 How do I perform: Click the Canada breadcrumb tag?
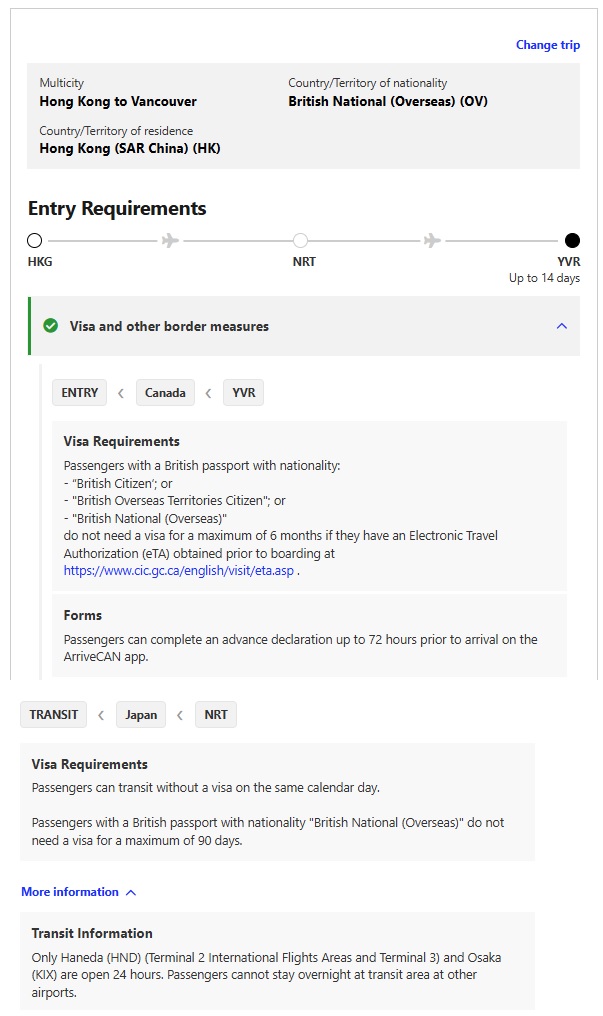(x=165, y=393)
